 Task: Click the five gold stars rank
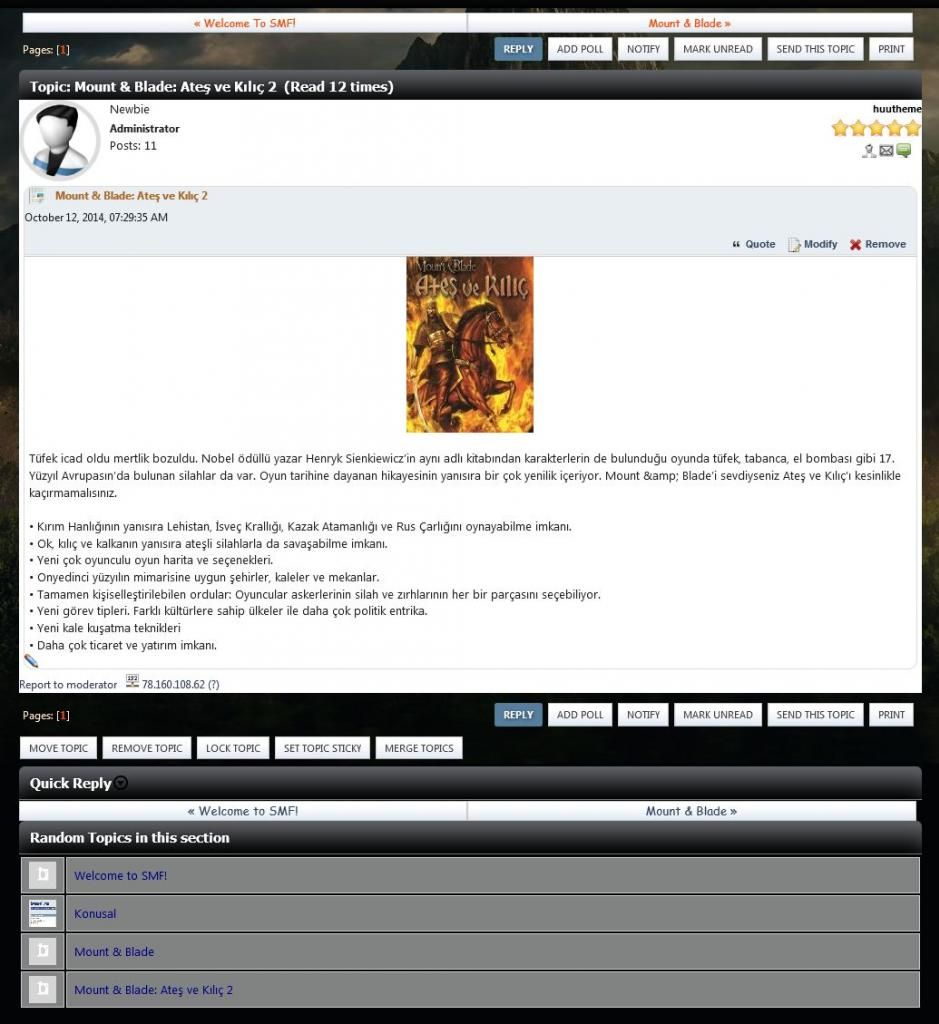coord(876,128)
